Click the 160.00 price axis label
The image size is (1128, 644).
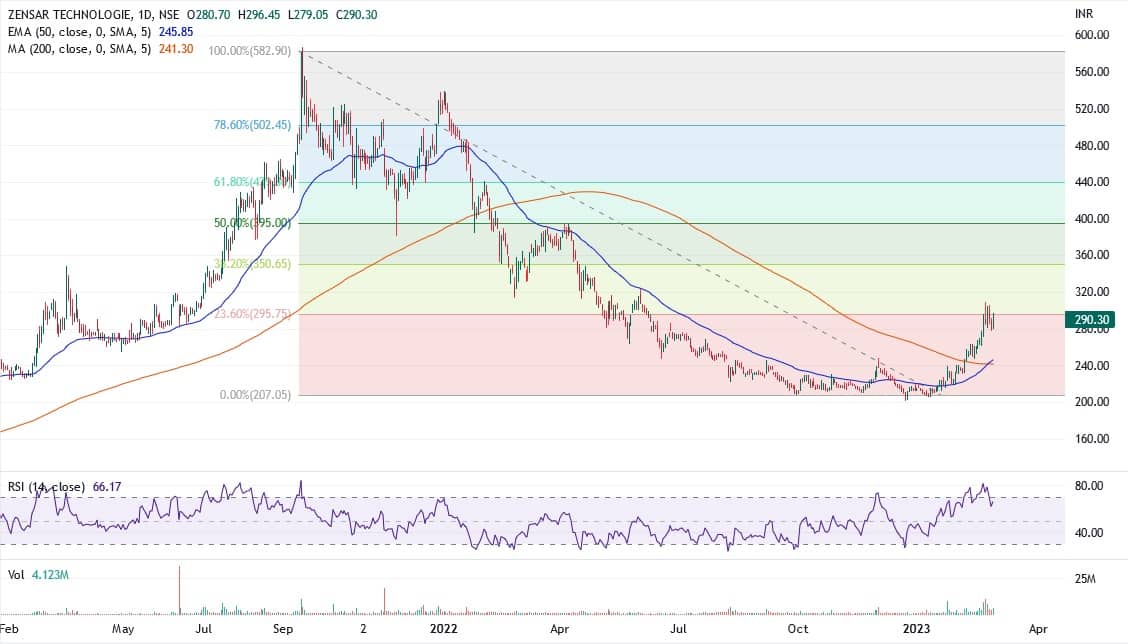(1091, 439)
